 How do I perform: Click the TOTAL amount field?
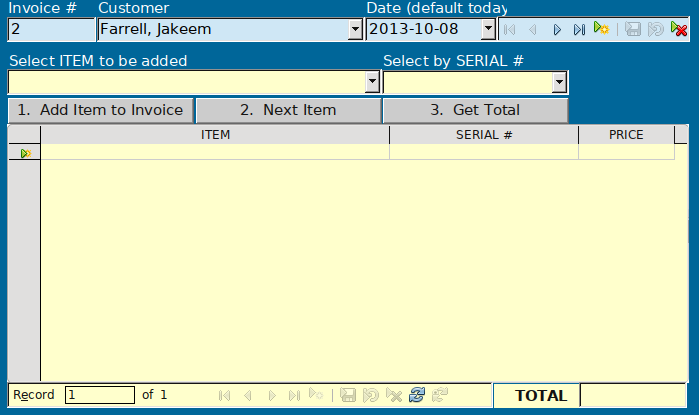[x=634, y=395]
